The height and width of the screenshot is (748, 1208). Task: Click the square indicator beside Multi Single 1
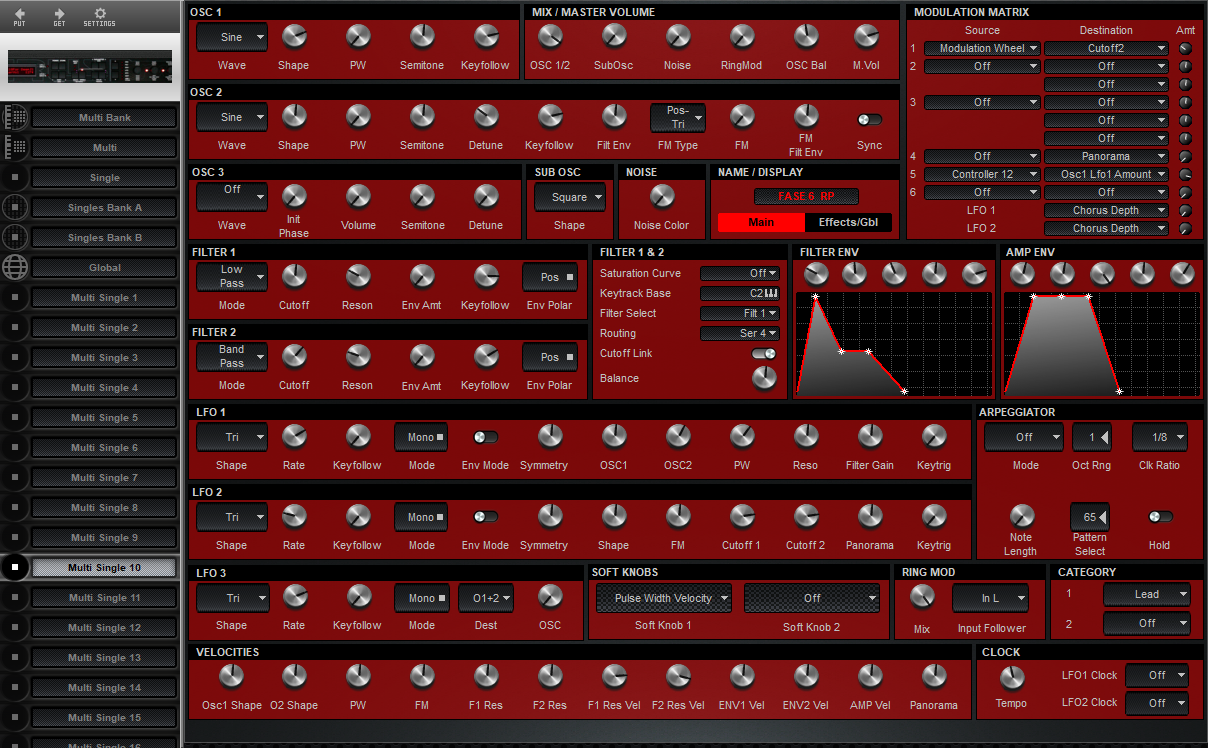(x=15, y=297)
